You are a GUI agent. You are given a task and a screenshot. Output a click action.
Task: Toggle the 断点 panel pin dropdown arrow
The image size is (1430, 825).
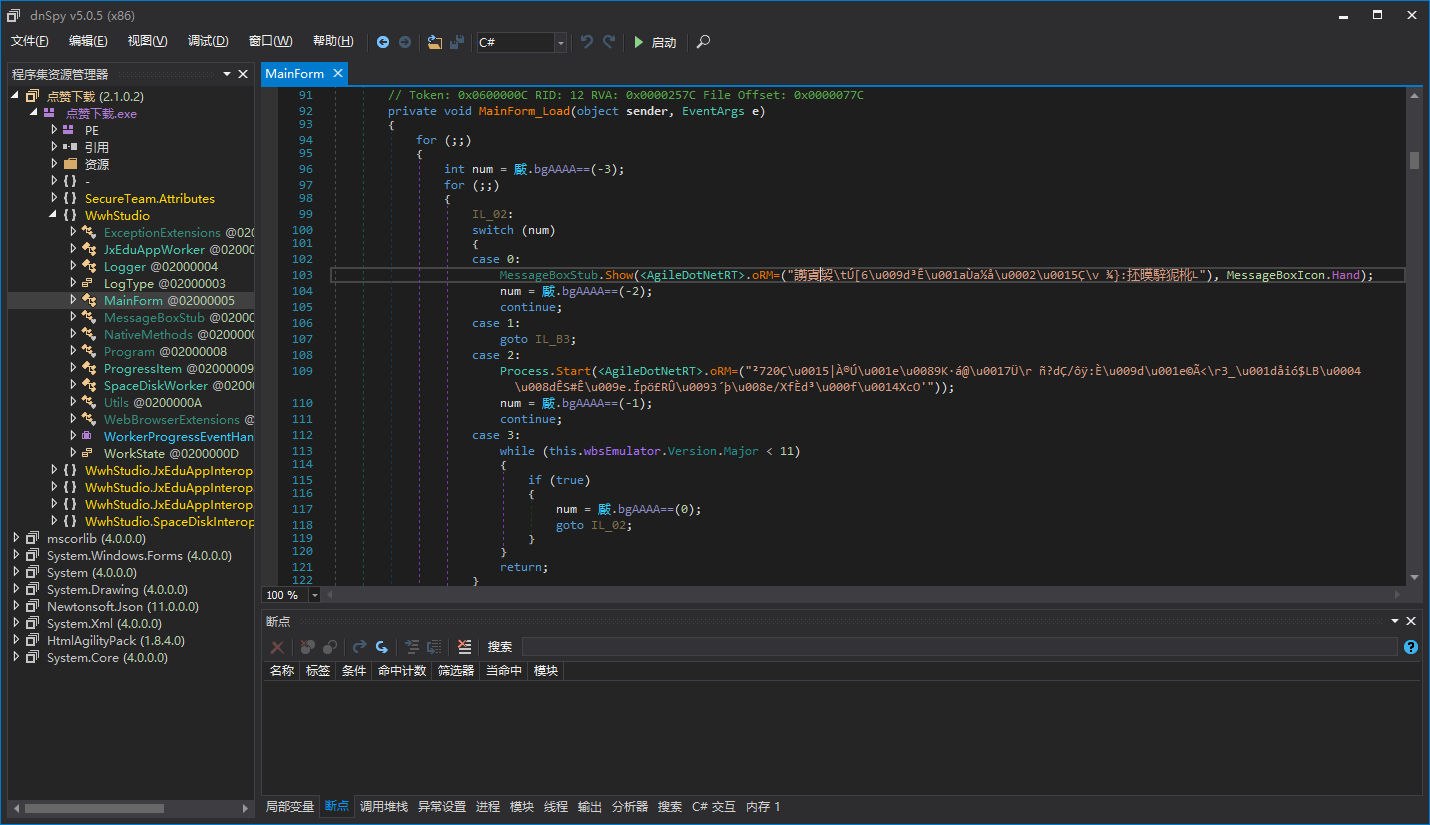click(1394, 620)
